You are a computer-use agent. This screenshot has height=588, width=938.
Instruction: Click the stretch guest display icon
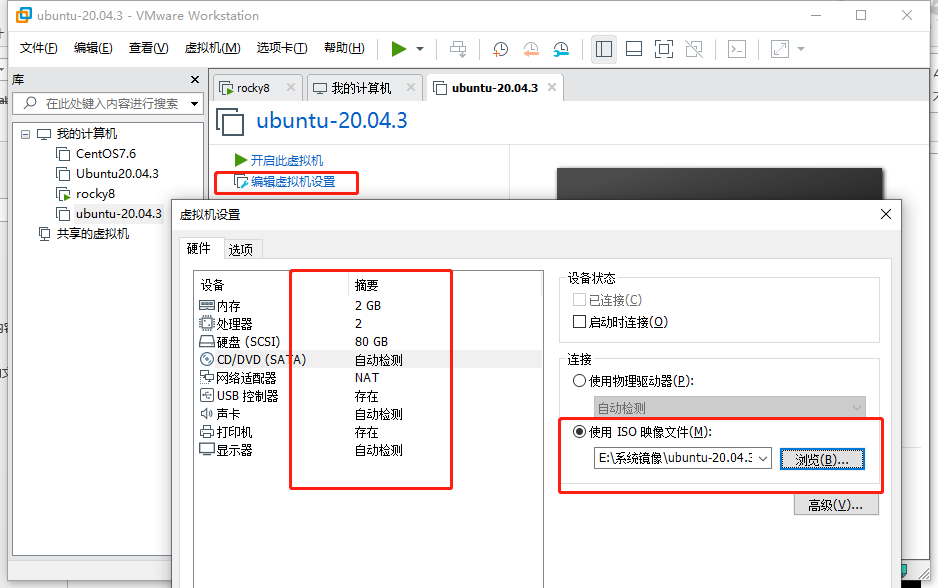point(779,49)
